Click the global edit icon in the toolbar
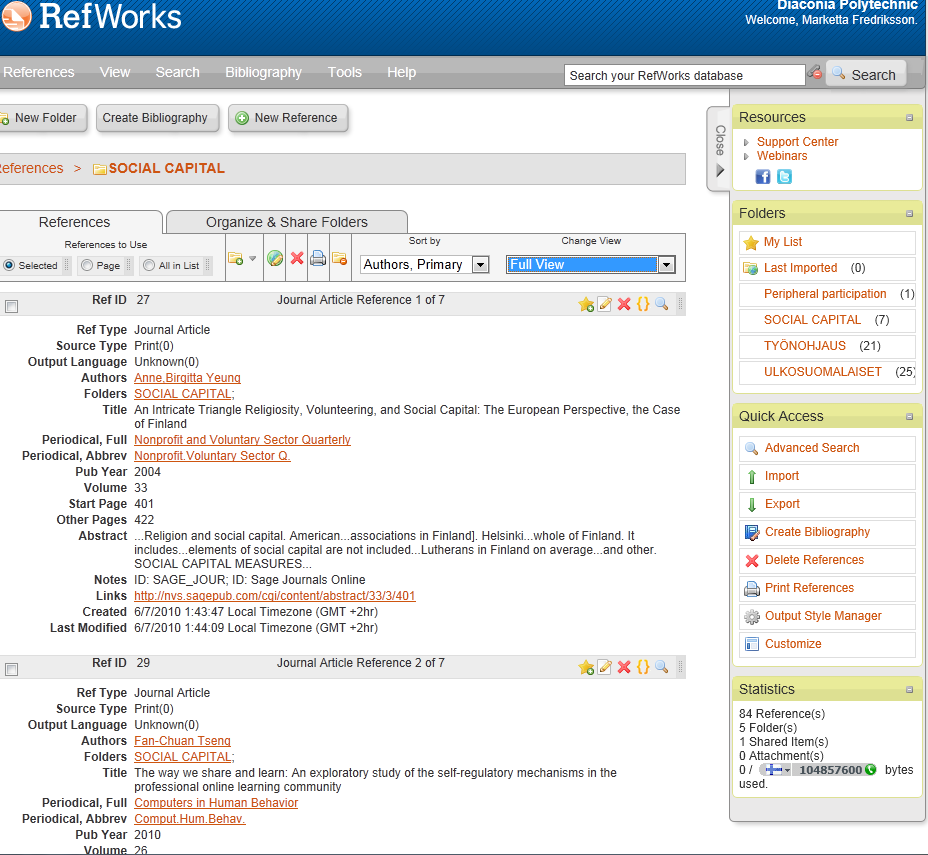 [275, 259]
